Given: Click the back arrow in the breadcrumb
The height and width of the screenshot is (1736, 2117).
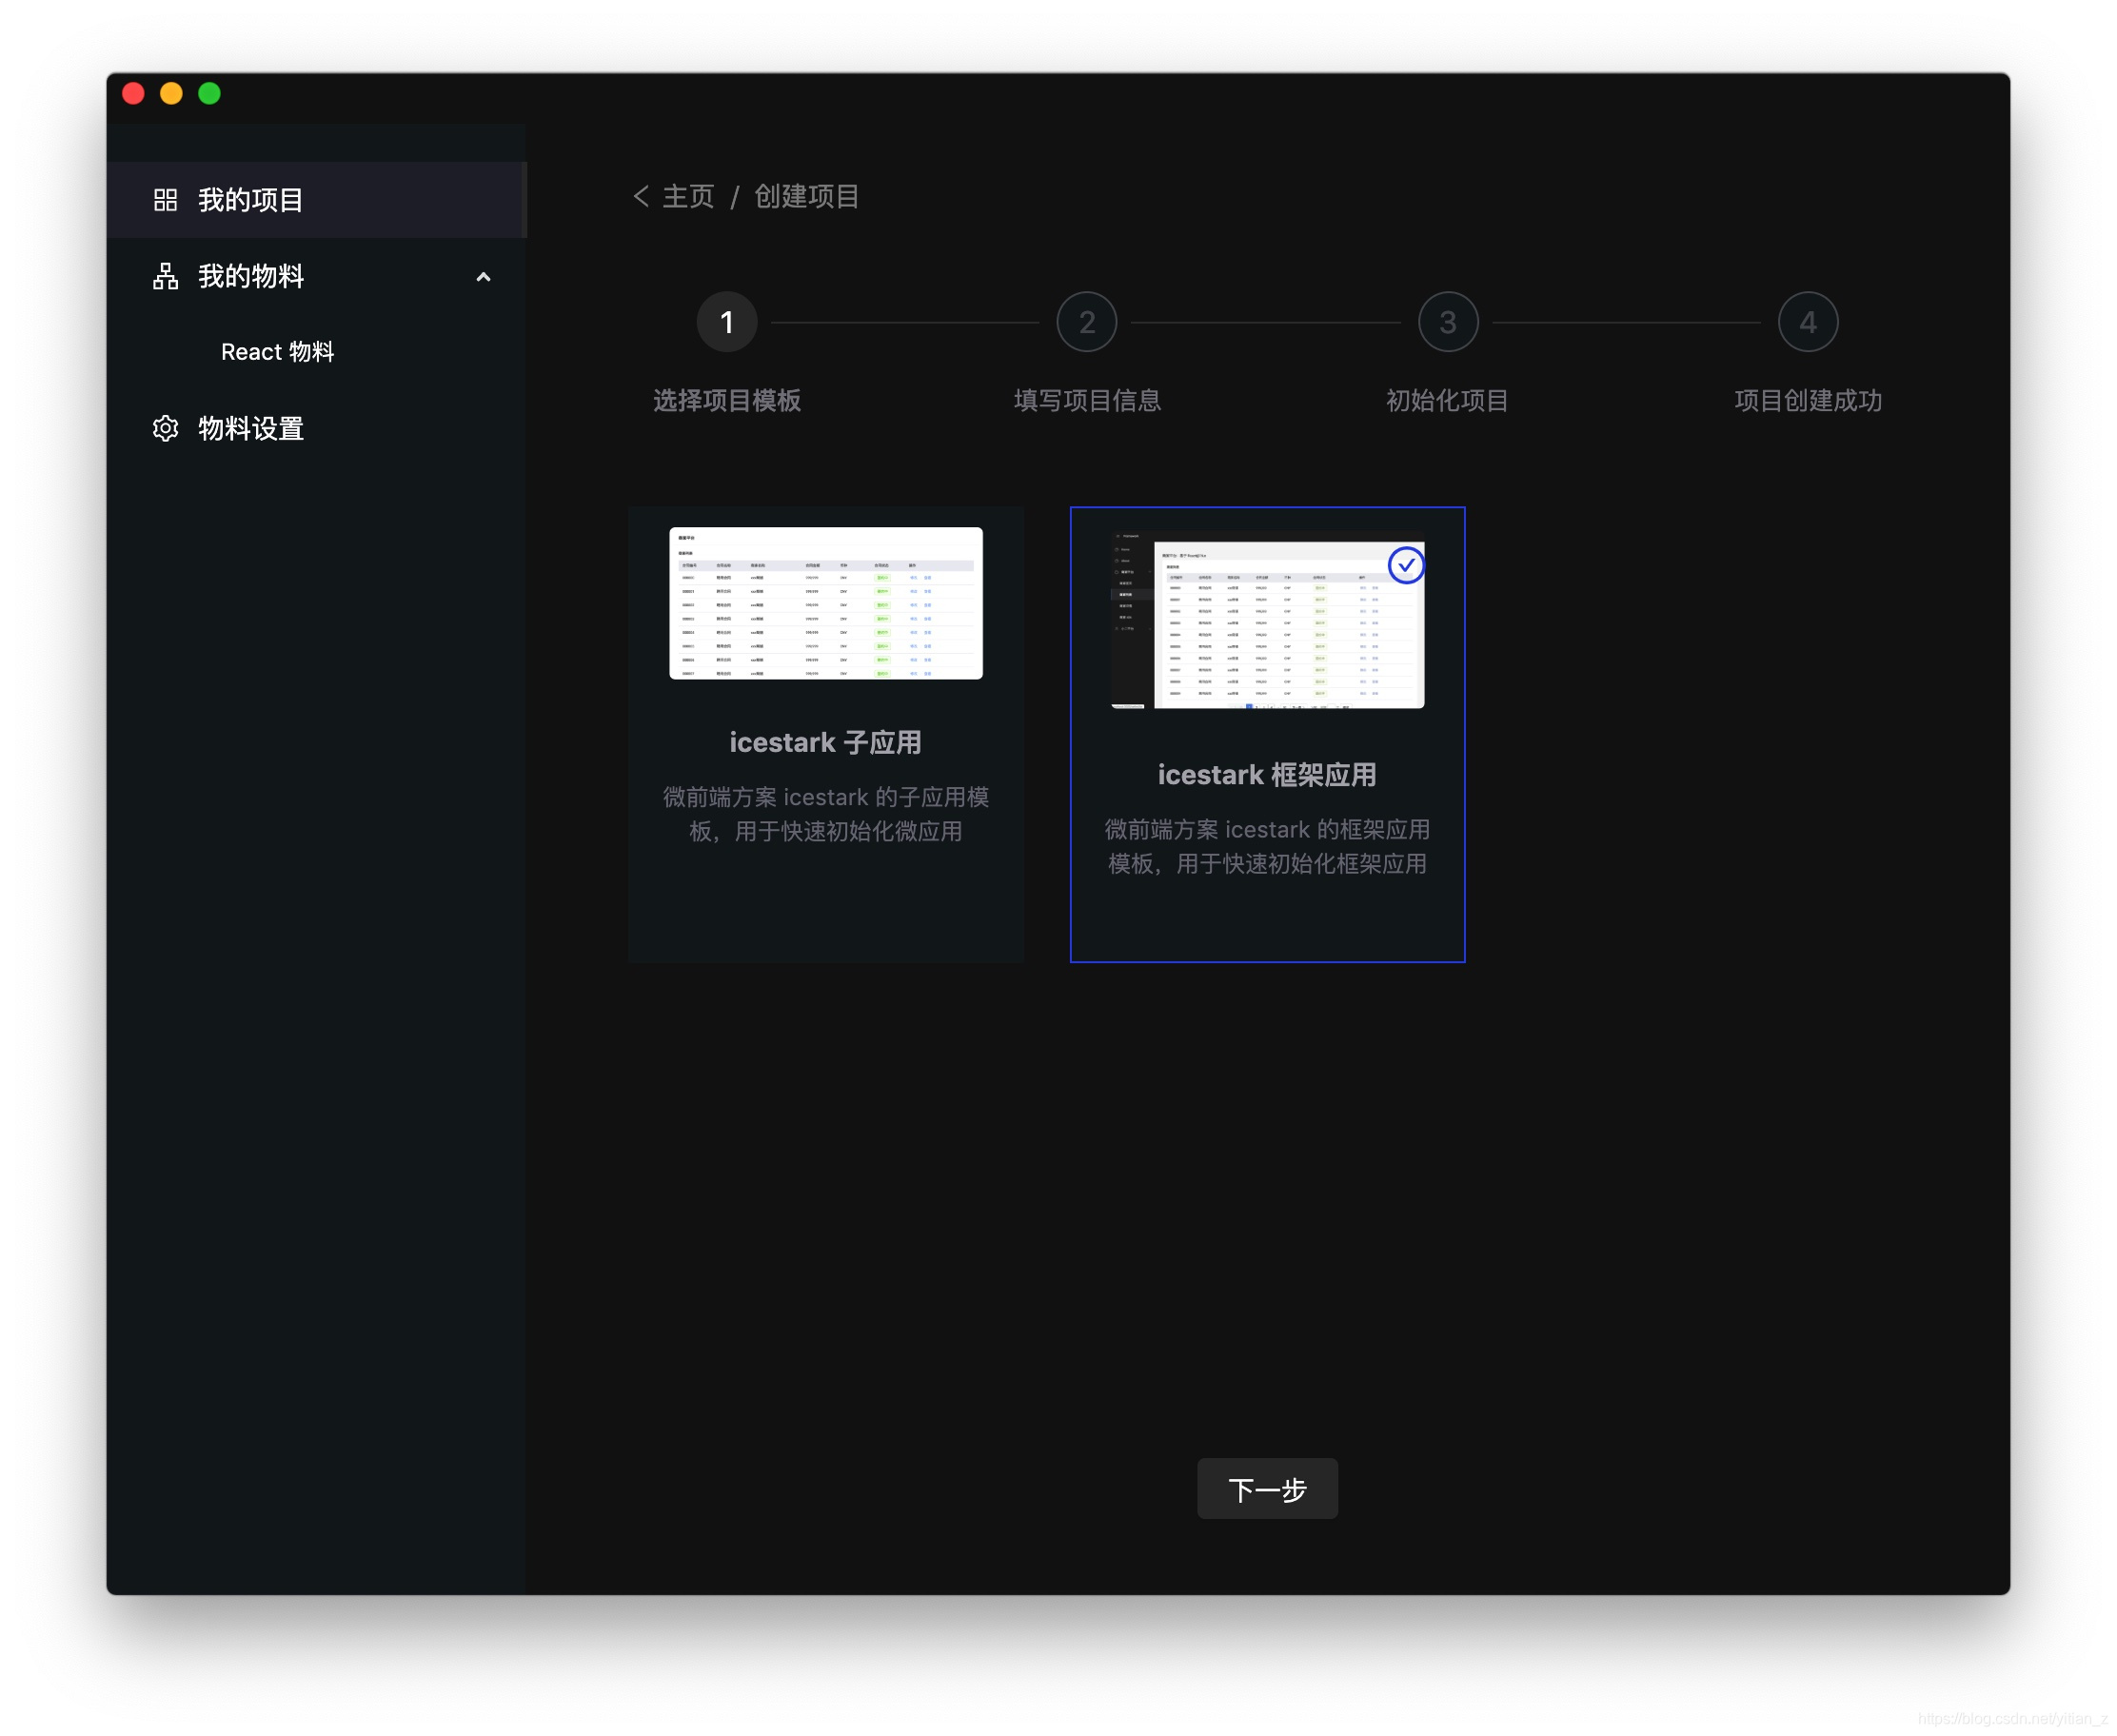Looking at the screenshot, I should 641,196.
